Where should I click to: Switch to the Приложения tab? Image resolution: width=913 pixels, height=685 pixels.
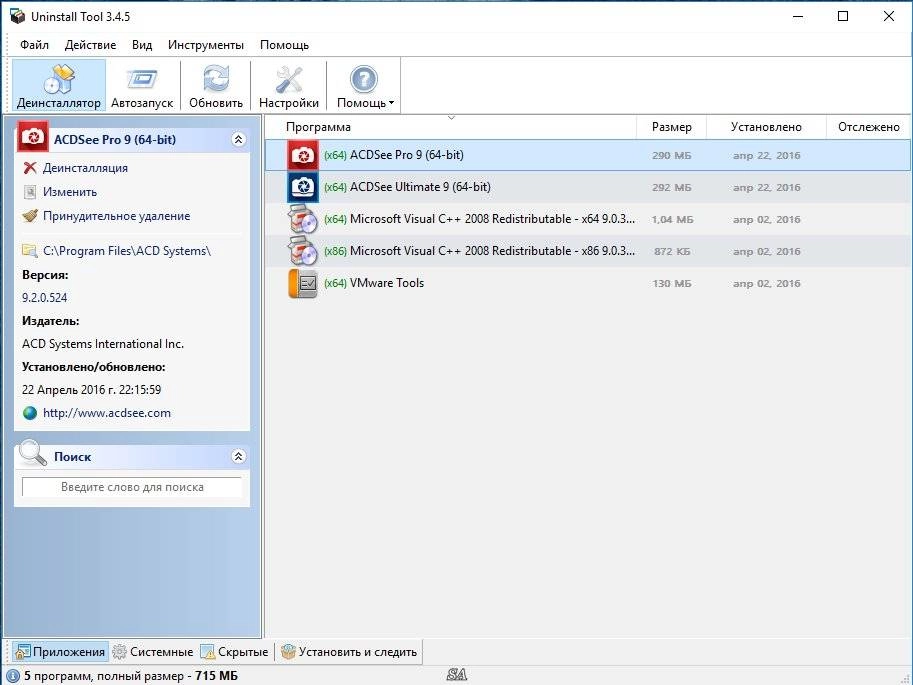[x=61, y=652]
